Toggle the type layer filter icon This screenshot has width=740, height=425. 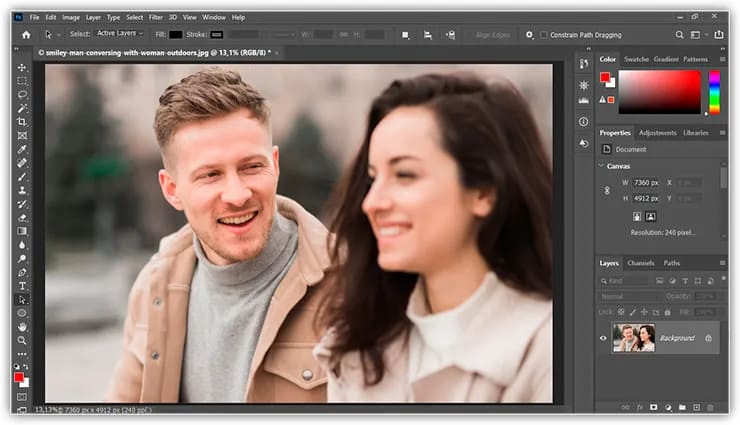685,281
